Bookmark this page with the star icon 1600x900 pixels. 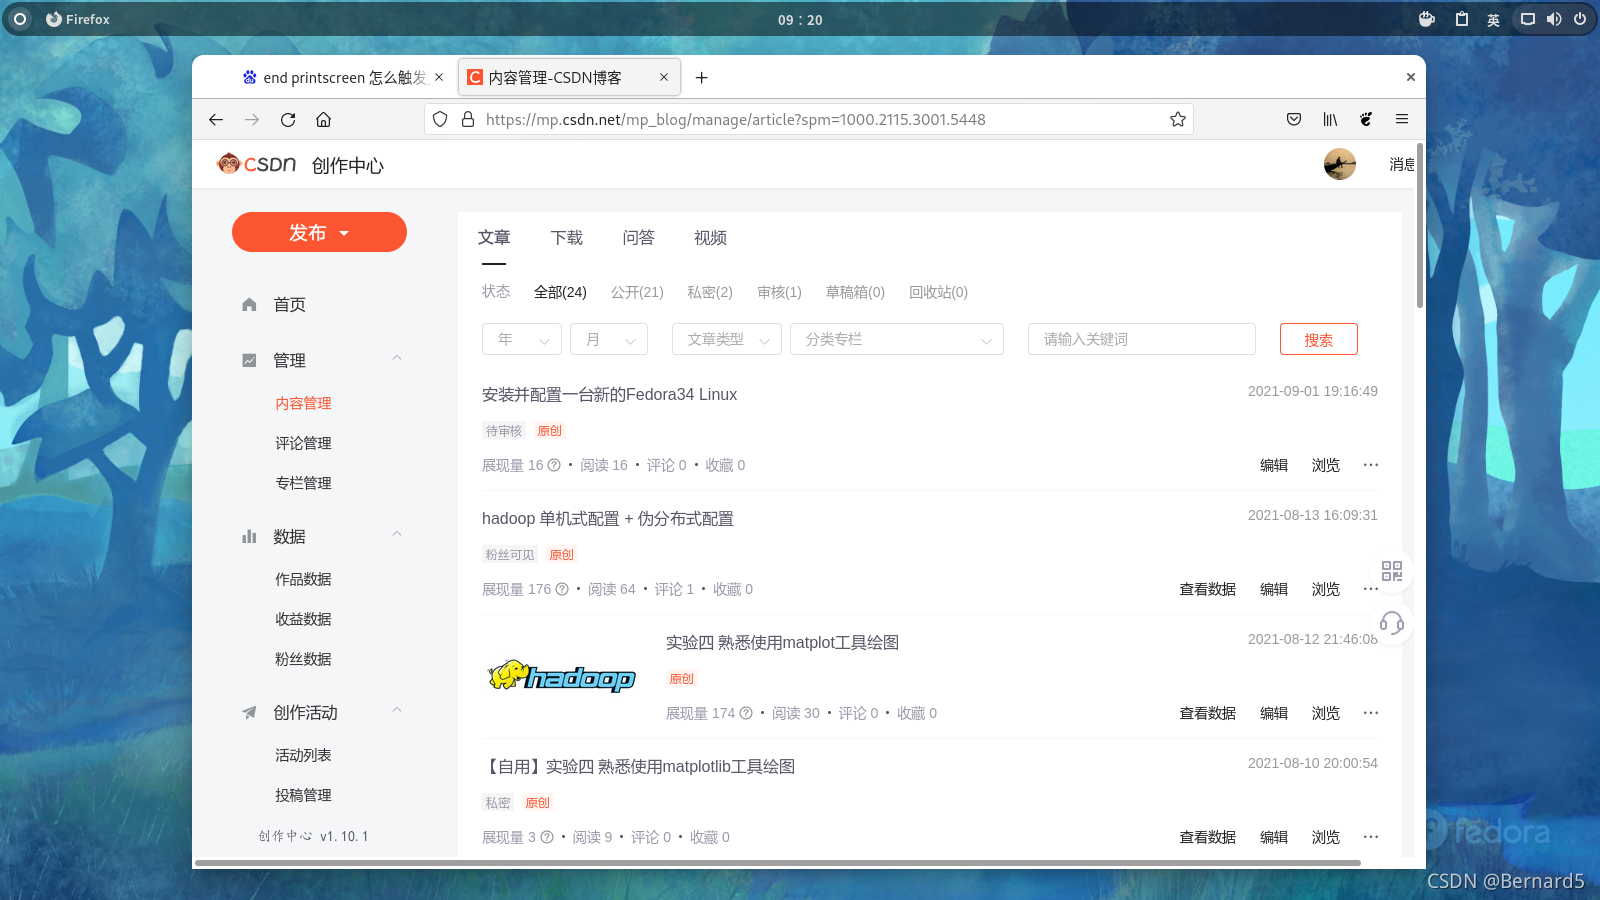coord(1178,119)
